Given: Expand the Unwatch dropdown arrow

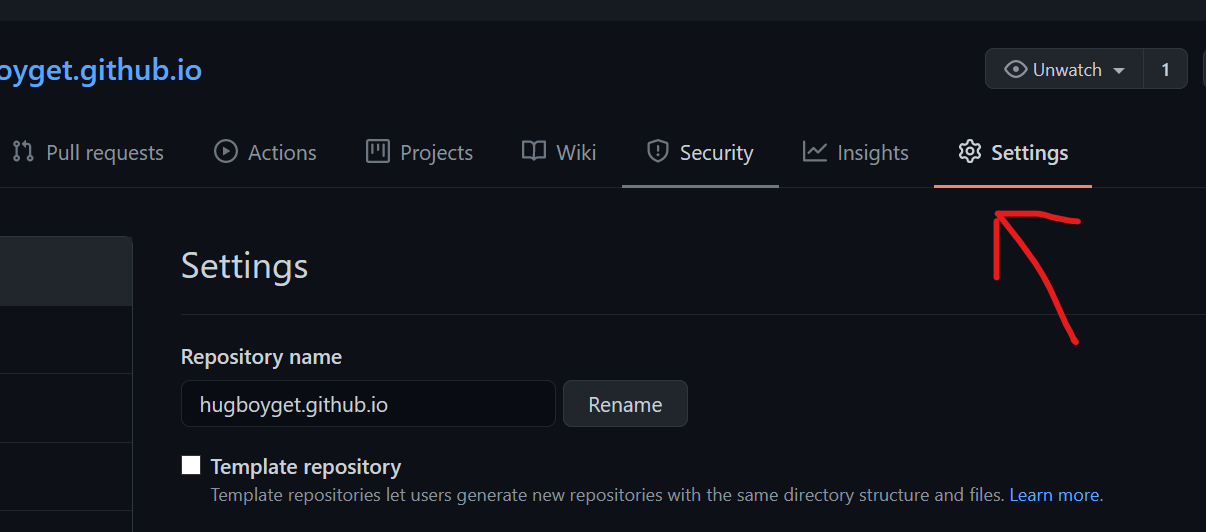Looking at the screenshot, I should pyautogui.click(x=1119, y=71).
